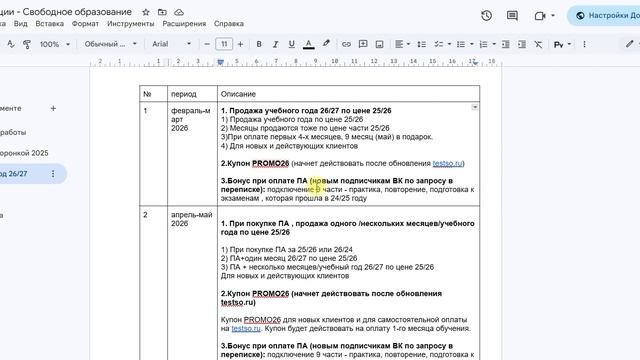Open the testso.ru link in row 1

[447, 163]
